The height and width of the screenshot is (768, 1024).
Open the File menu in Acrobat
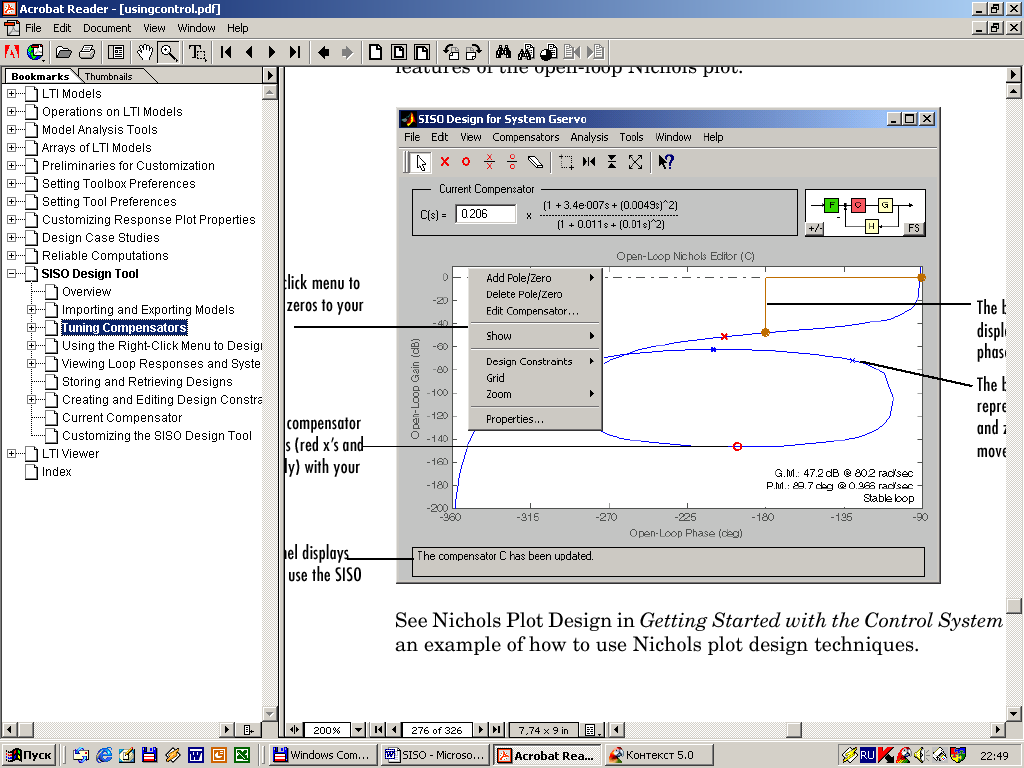click(x=33, y=28)
